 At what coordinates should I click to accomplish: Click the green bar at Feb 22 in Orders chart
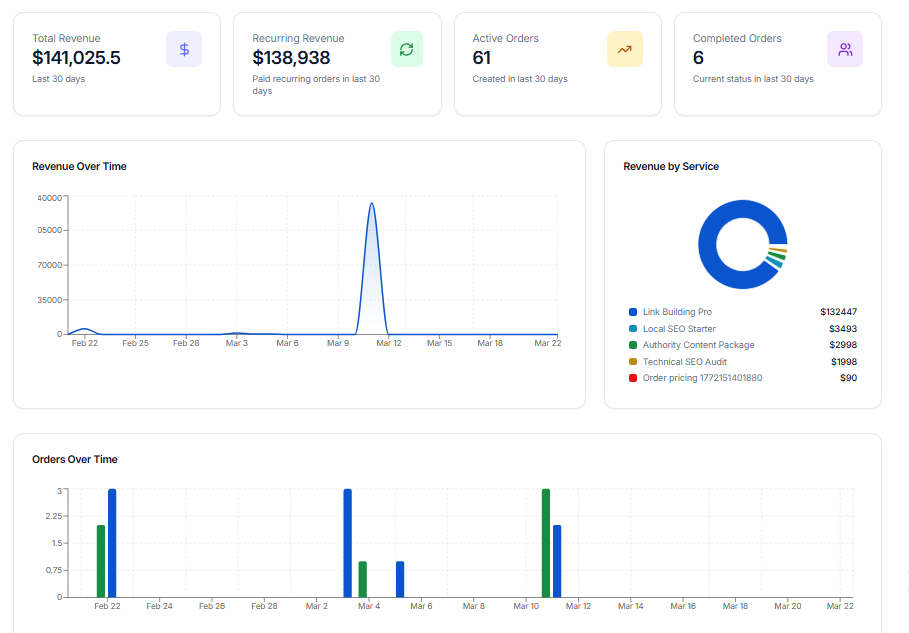(101, 561)
